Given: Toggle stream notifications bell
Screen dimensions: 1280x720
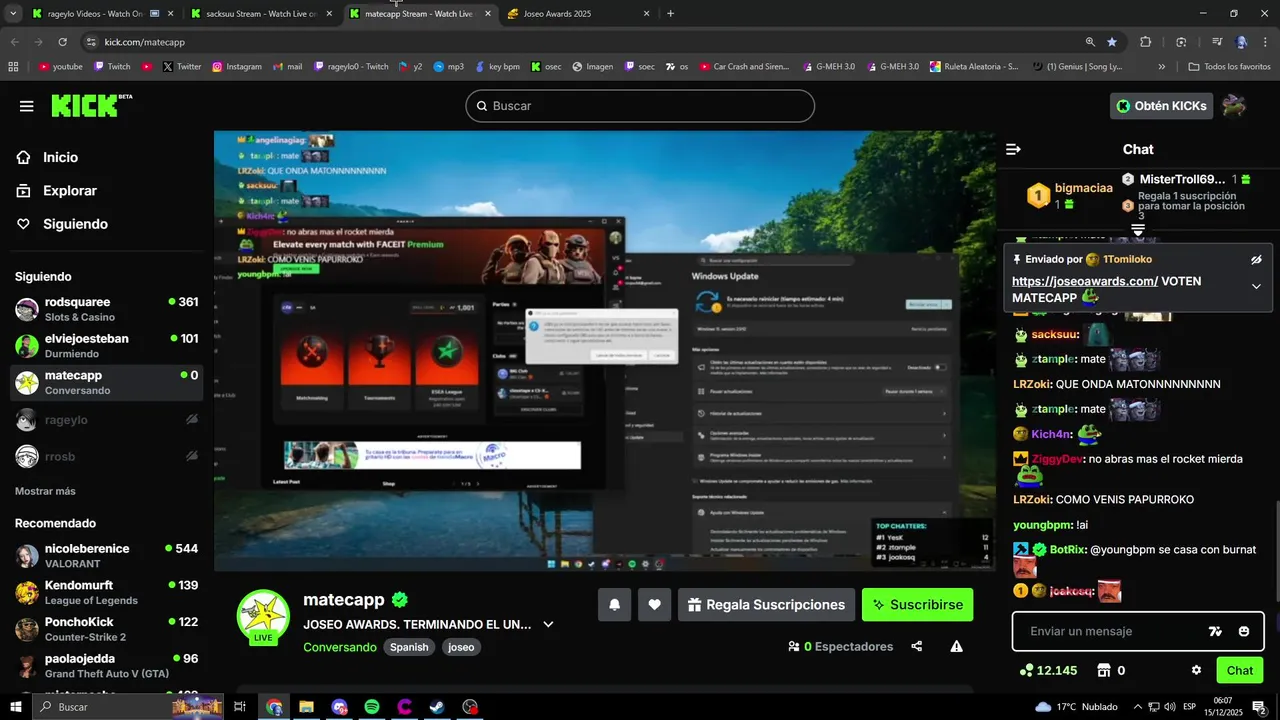Looking at the screenshot, I should 614,604.
